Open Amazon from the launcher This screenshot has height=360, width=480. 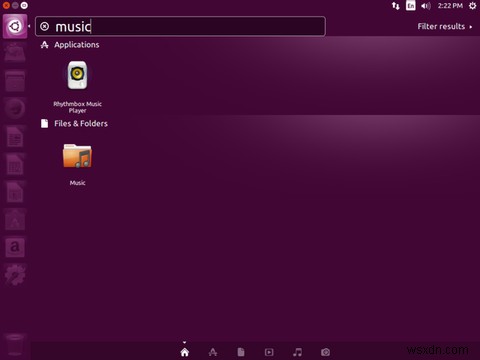point(15,247)
